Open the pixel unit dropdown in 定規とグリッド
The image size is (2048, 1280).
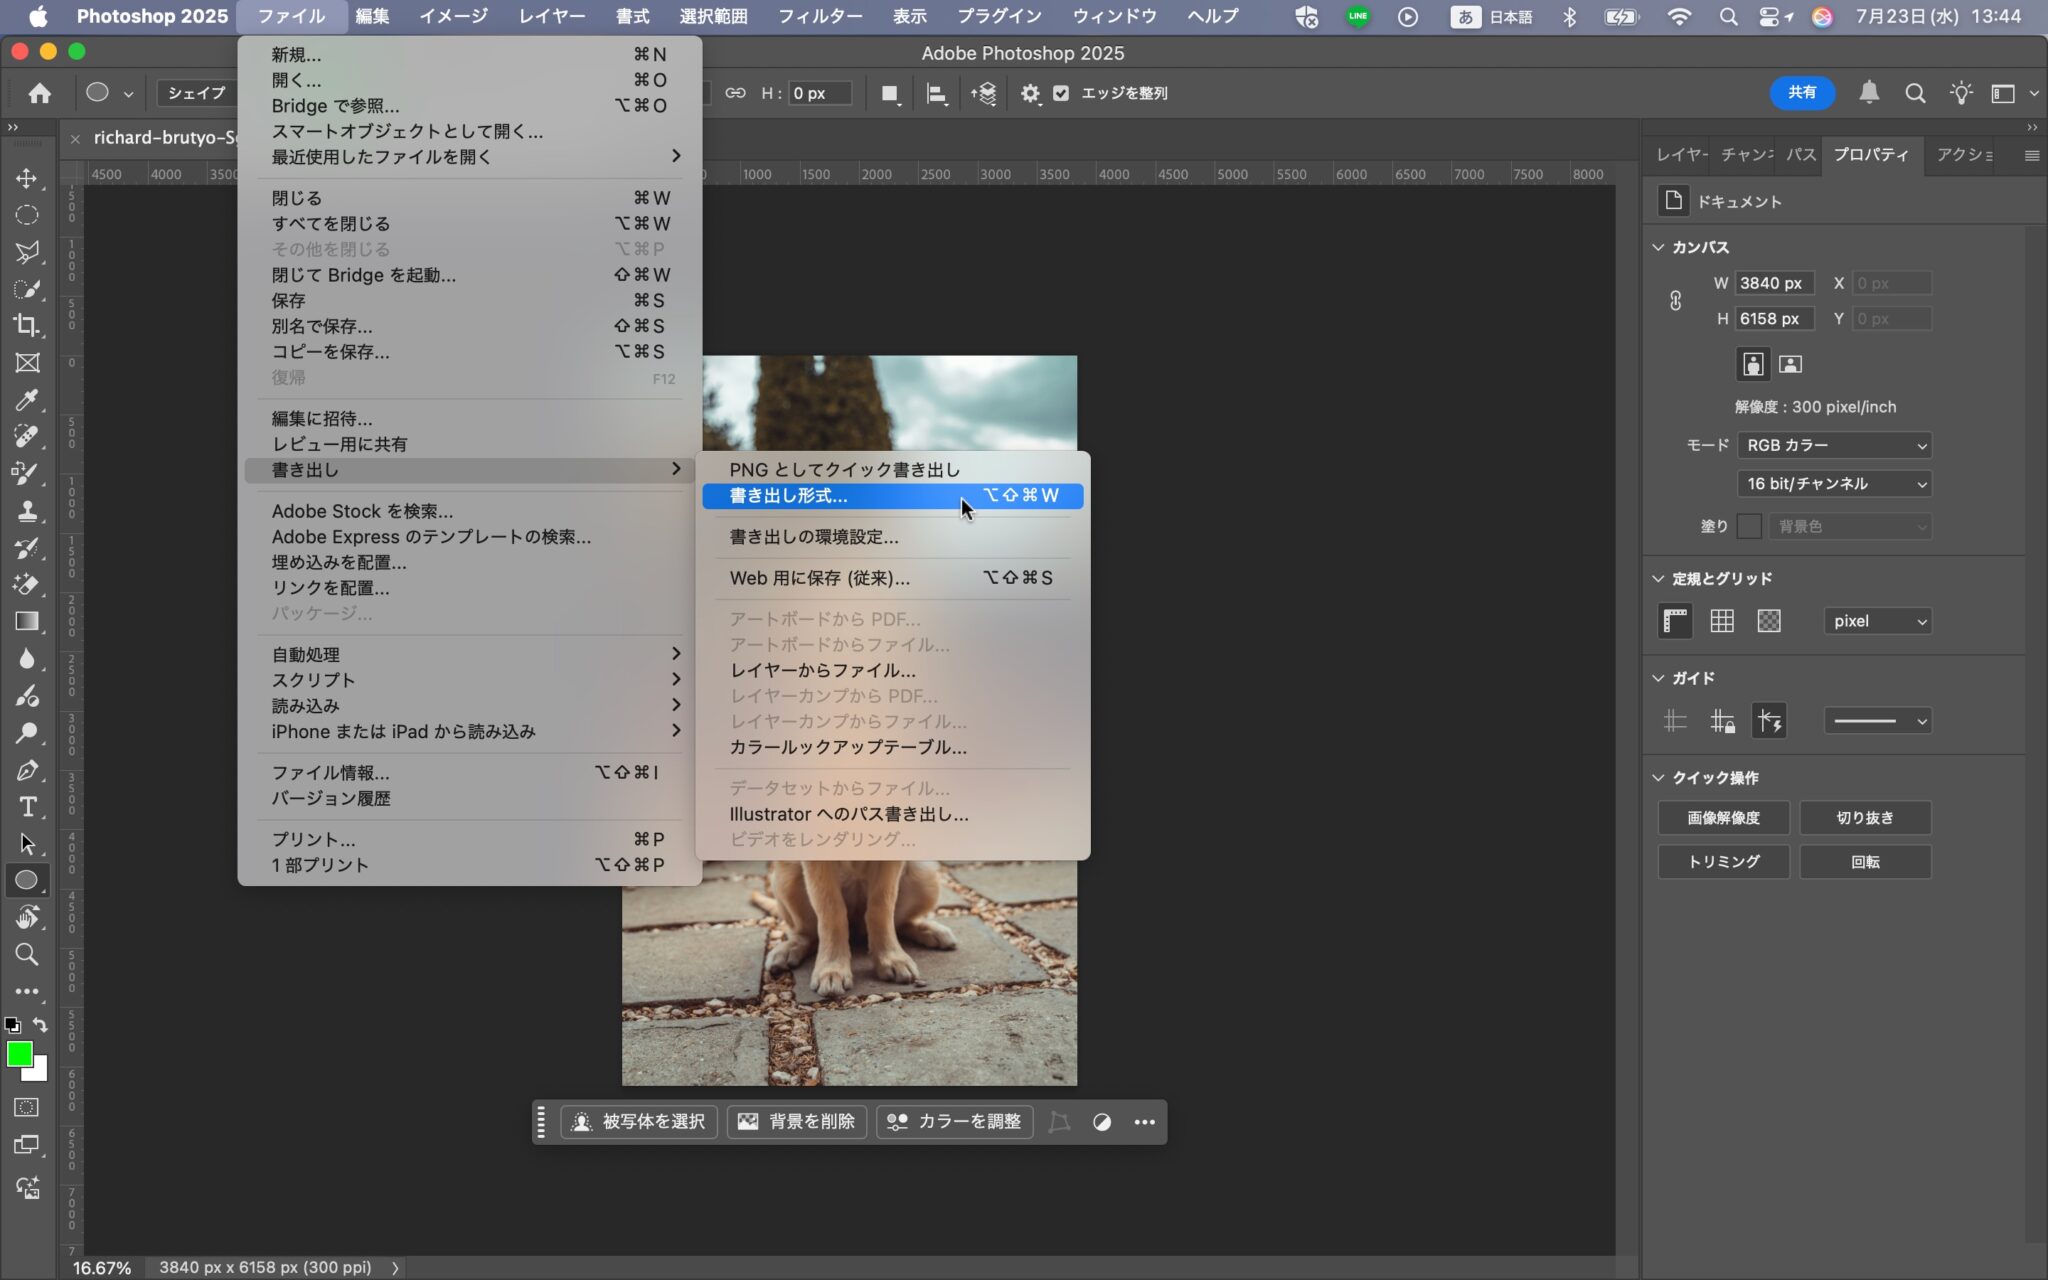click(1877, 620)
